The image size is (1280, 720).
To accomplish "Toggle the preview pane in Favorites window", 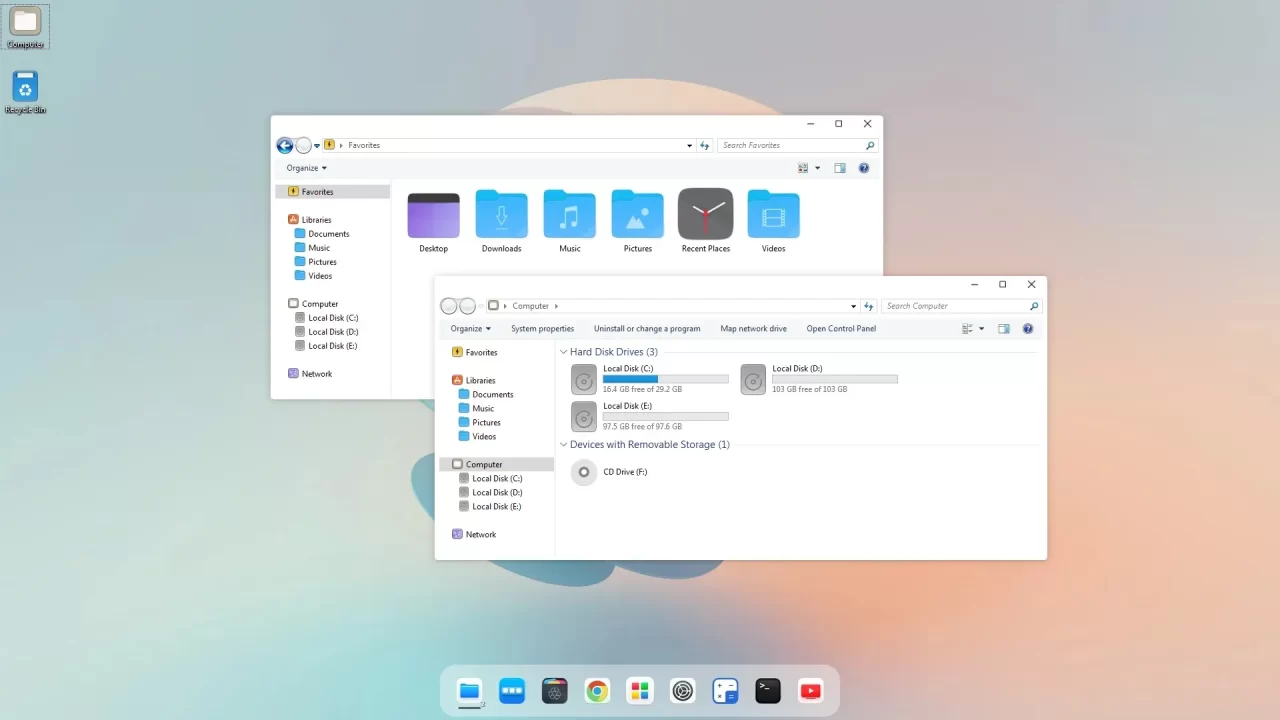I will (x=840, y=168).
